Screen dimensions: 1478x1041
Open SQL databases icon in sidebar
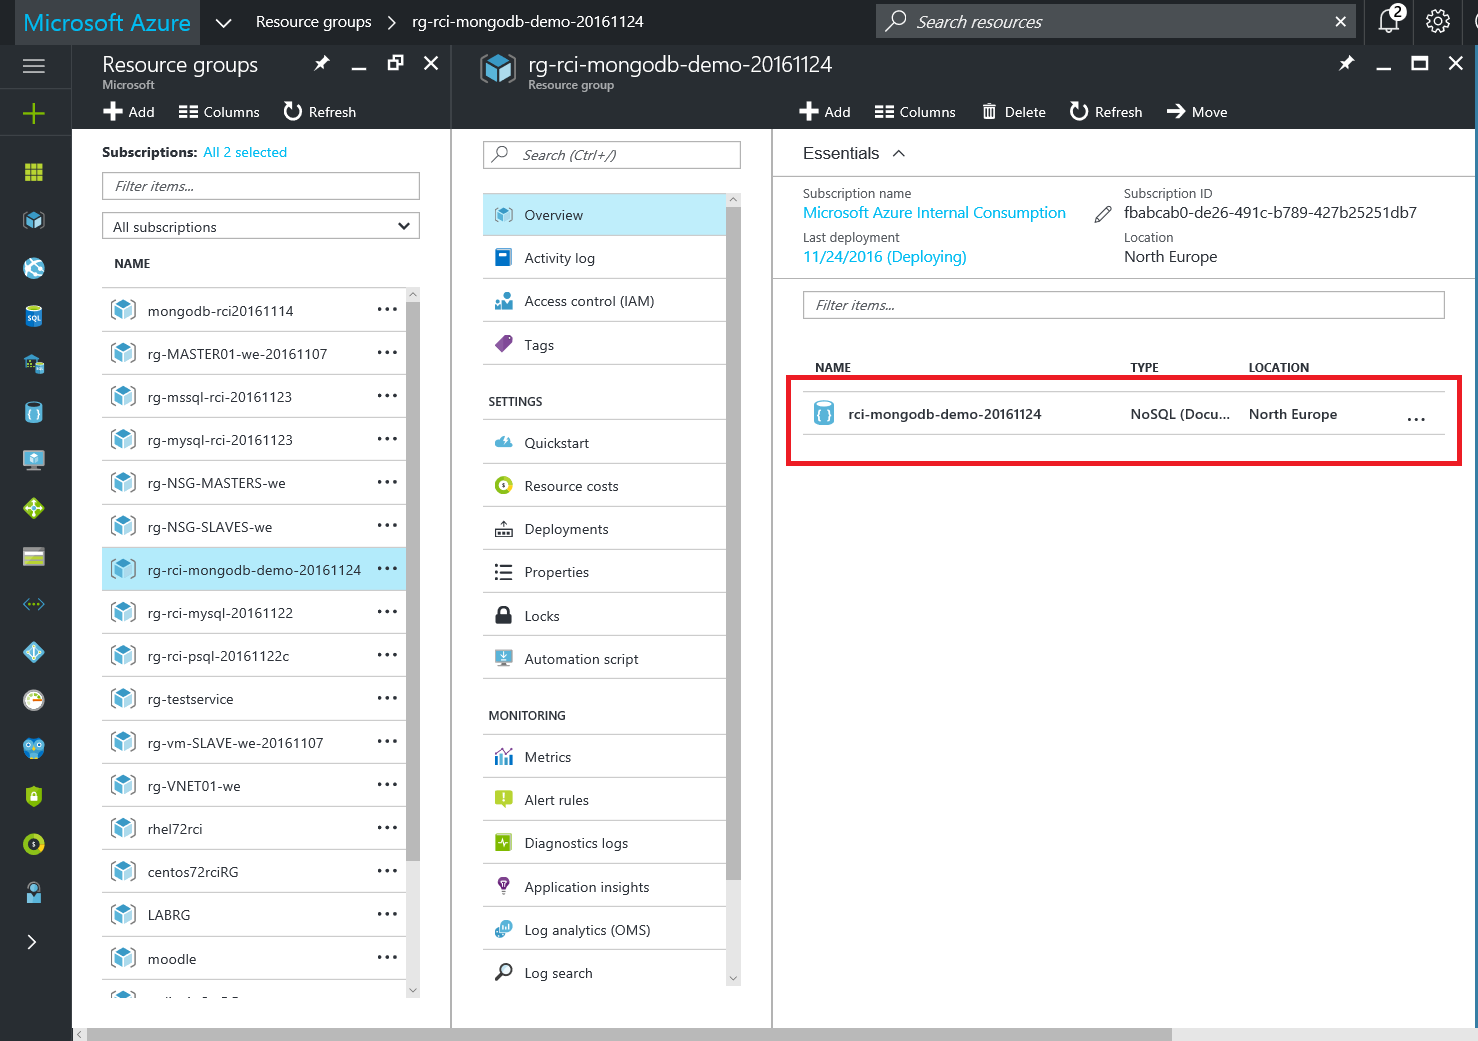[x=34, y=316]
